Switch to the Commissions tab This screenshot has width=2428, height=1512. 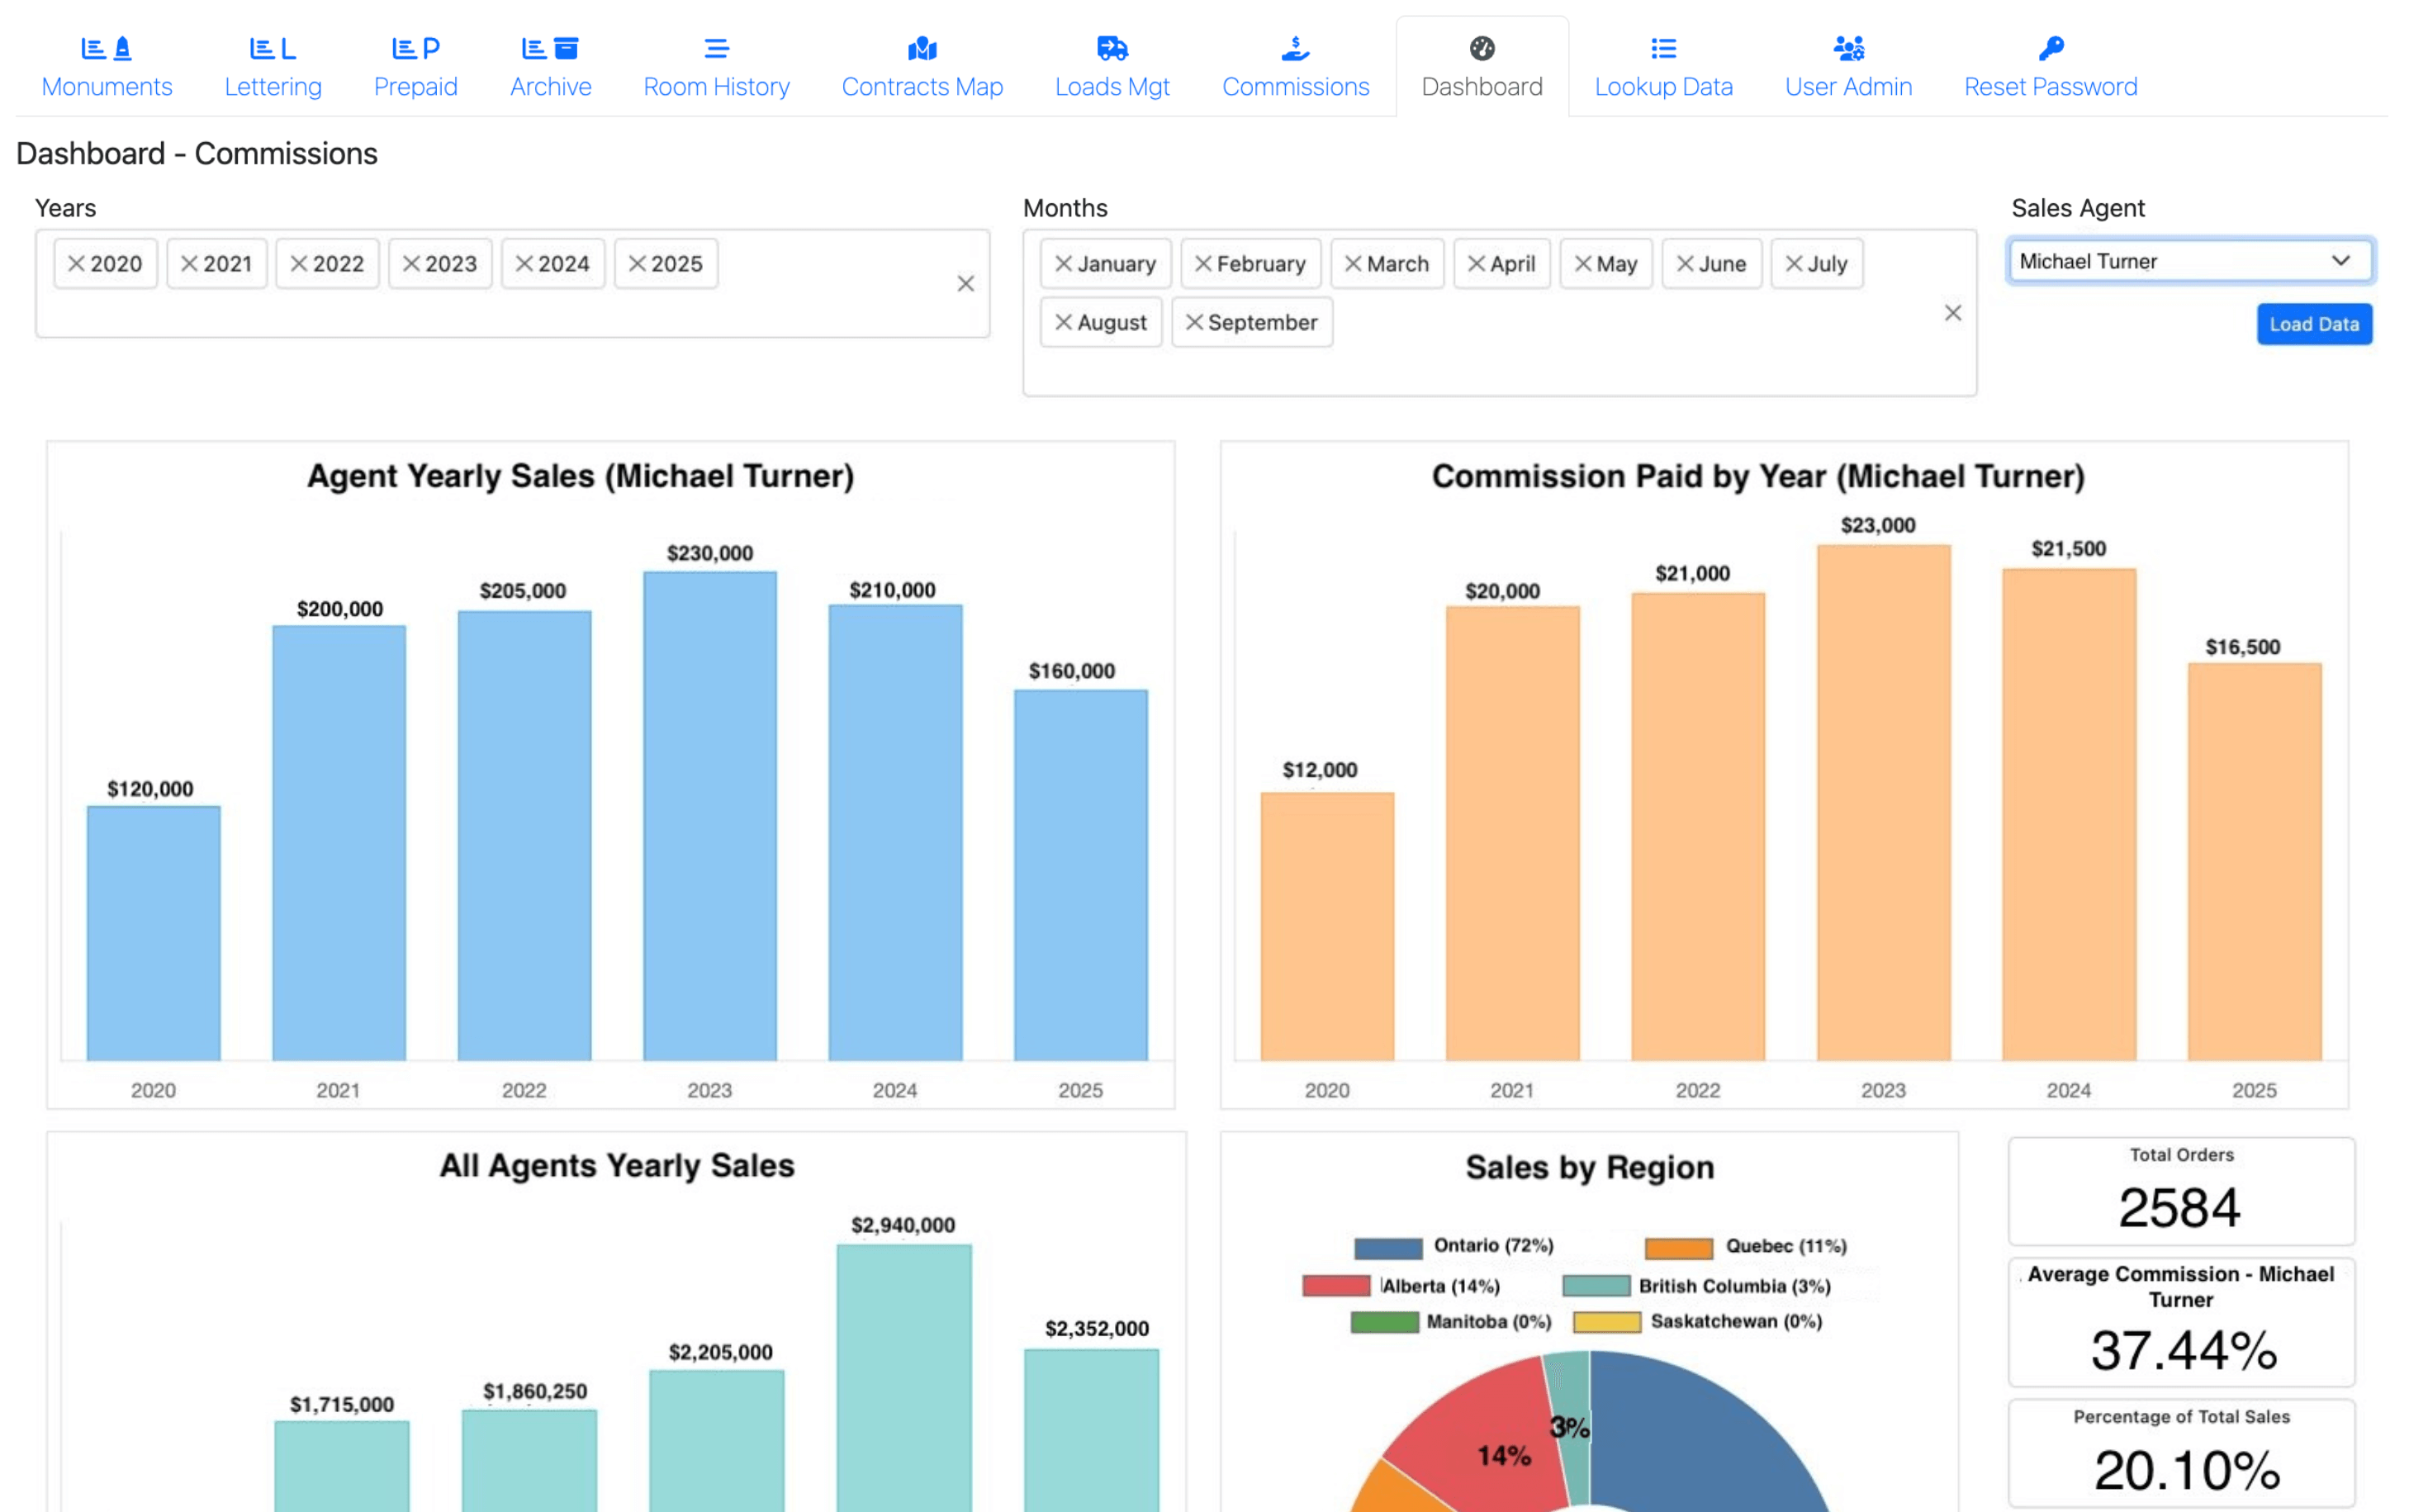coord(1294,65)
